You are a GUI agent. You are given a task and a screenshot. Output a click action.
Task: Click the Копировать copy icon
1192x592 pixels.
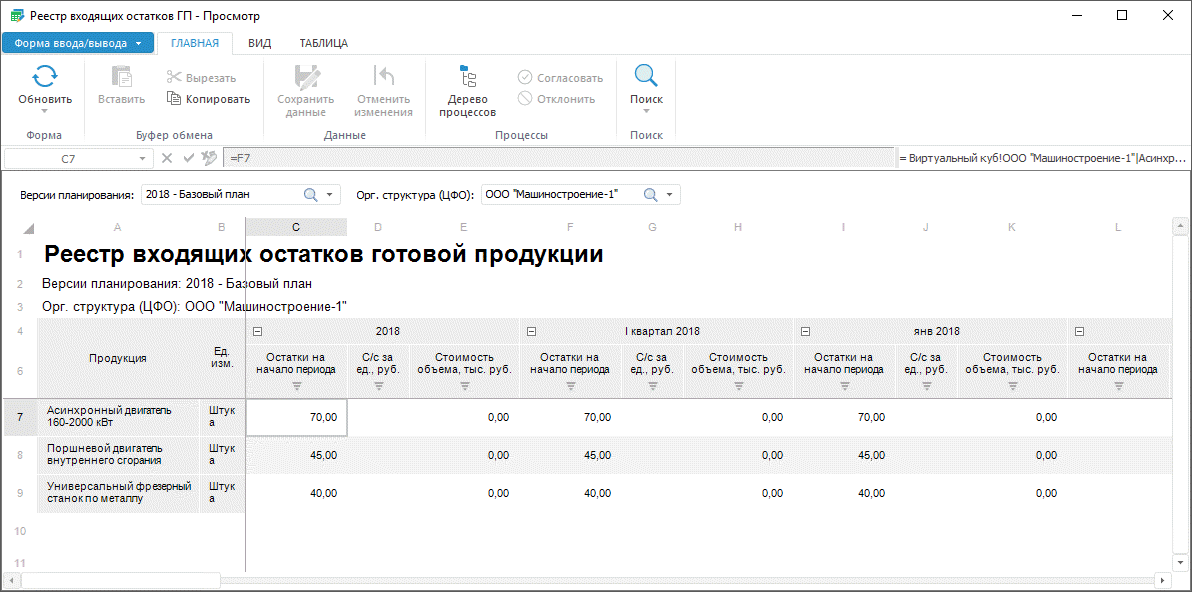[175, 99]
